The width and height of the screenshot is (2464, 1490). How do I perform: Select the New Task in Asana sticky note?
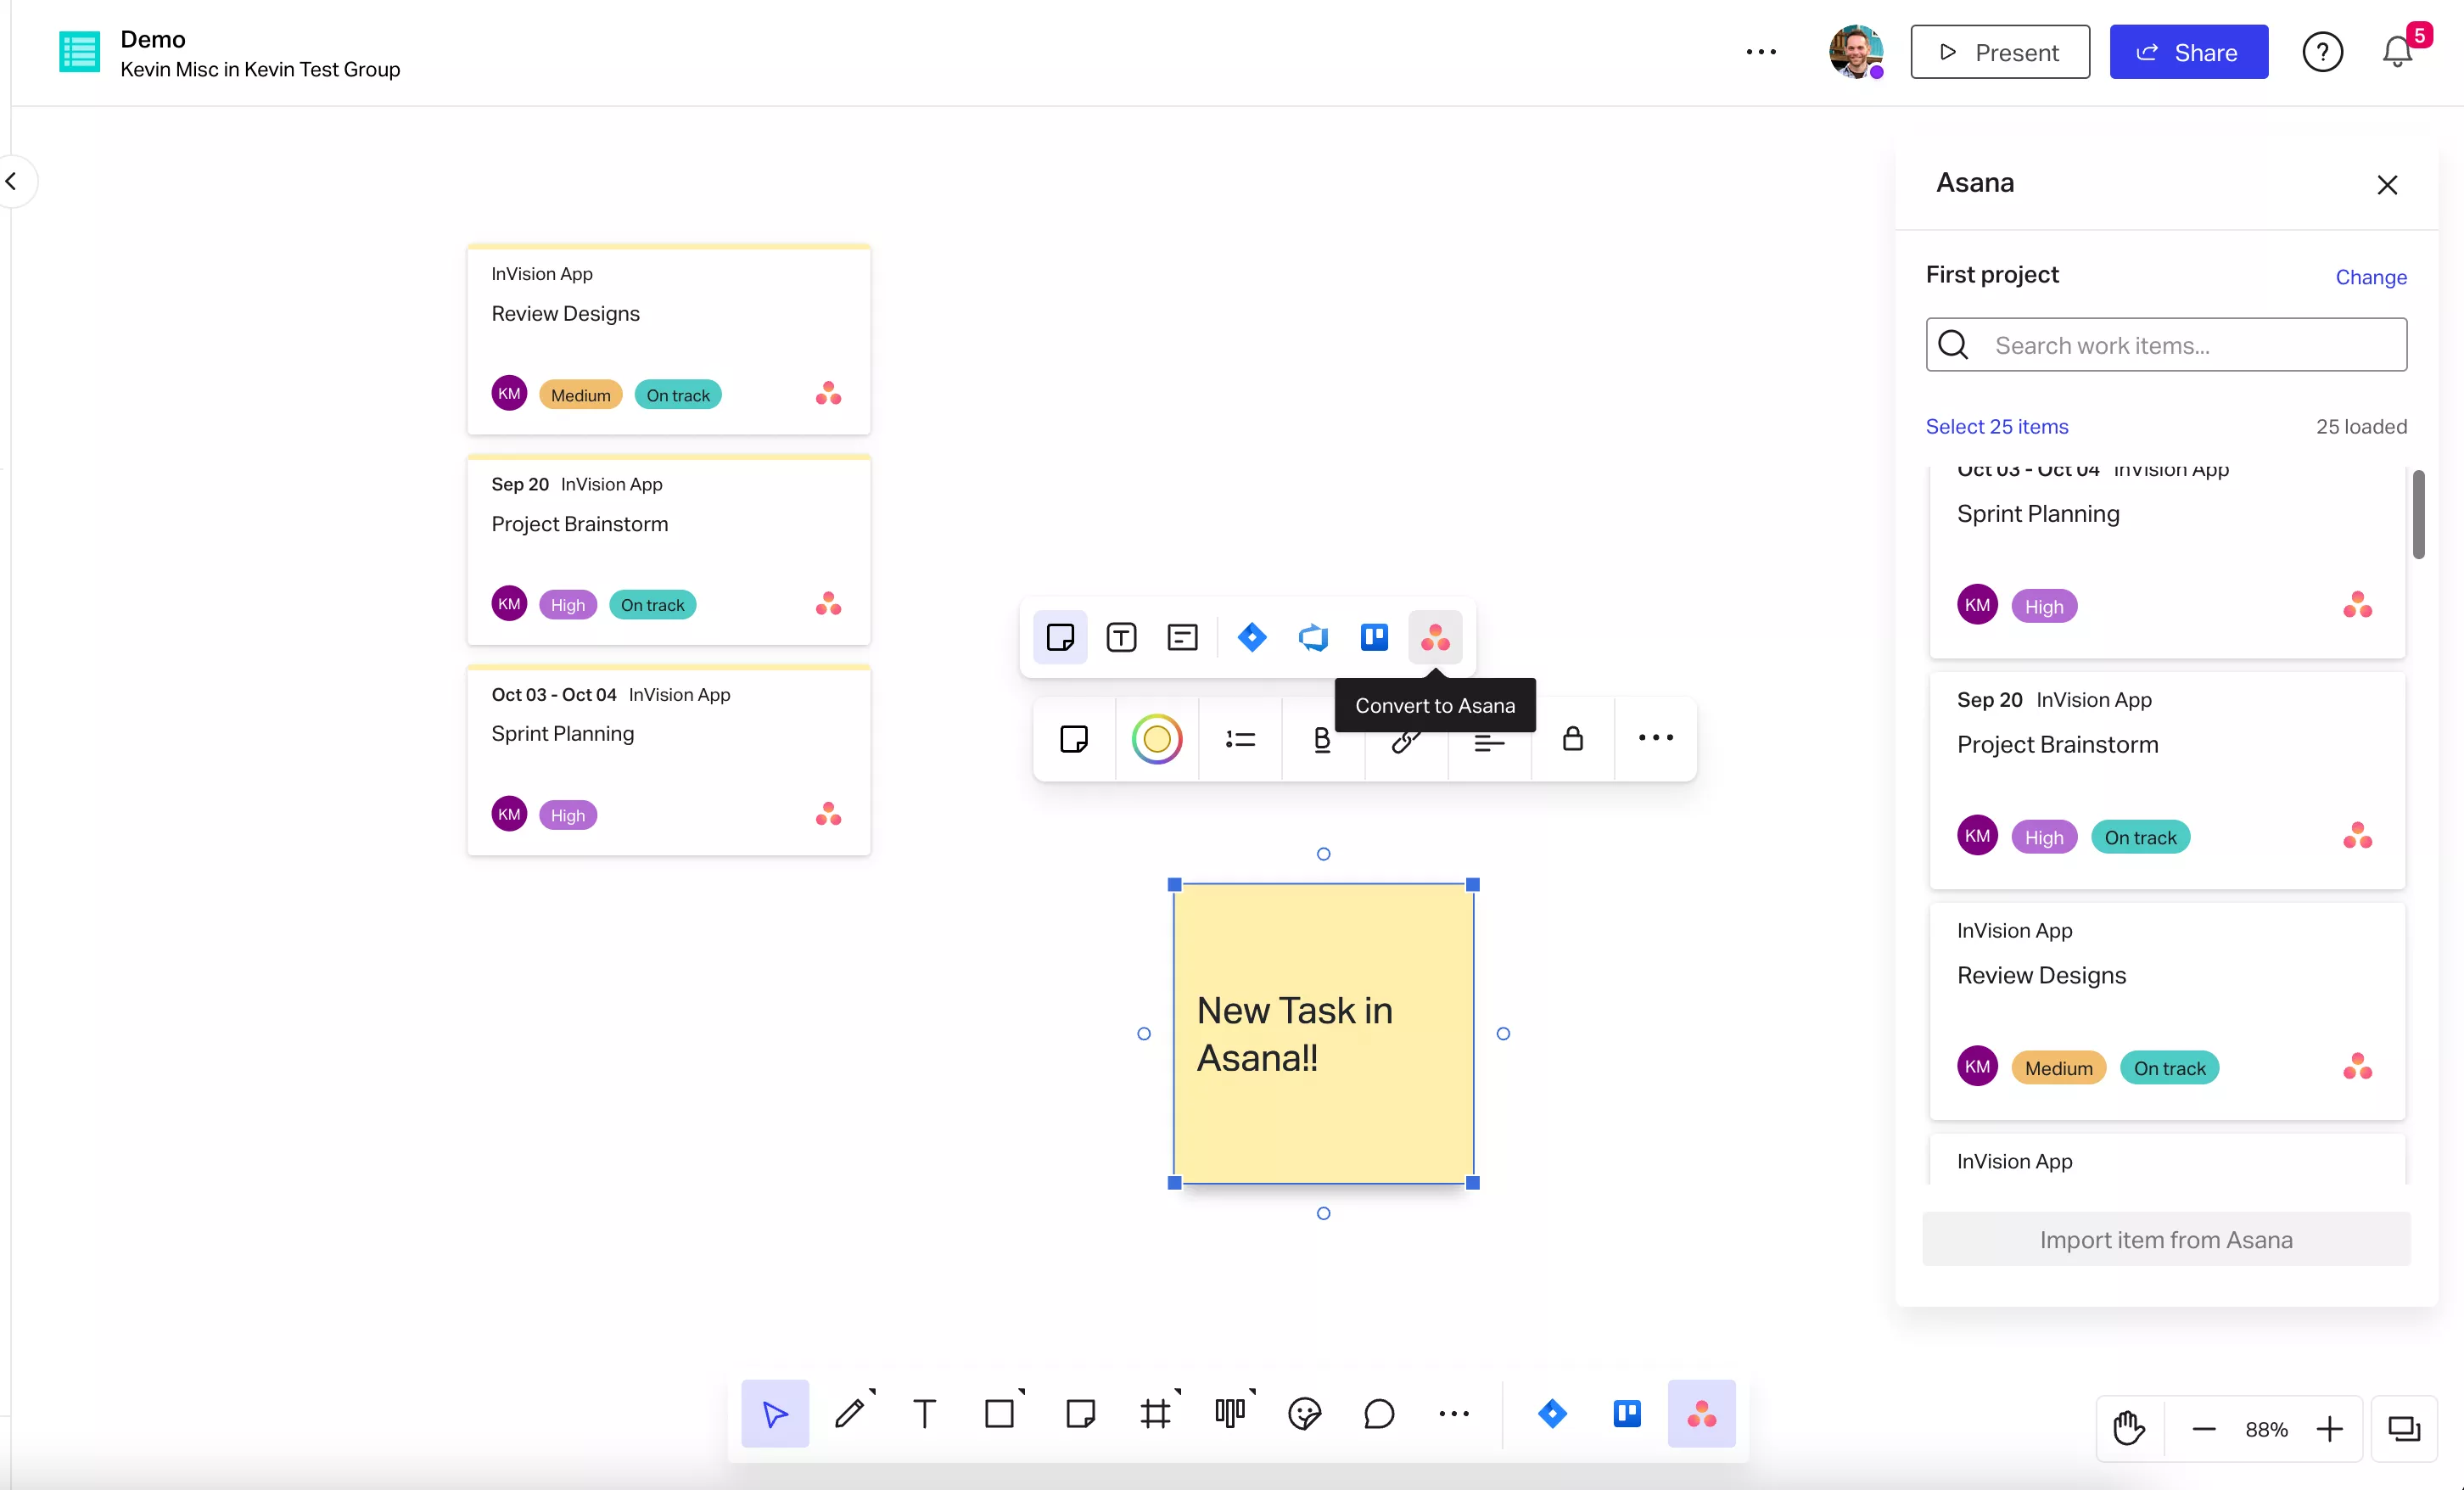click(x=1323, y=1033)
